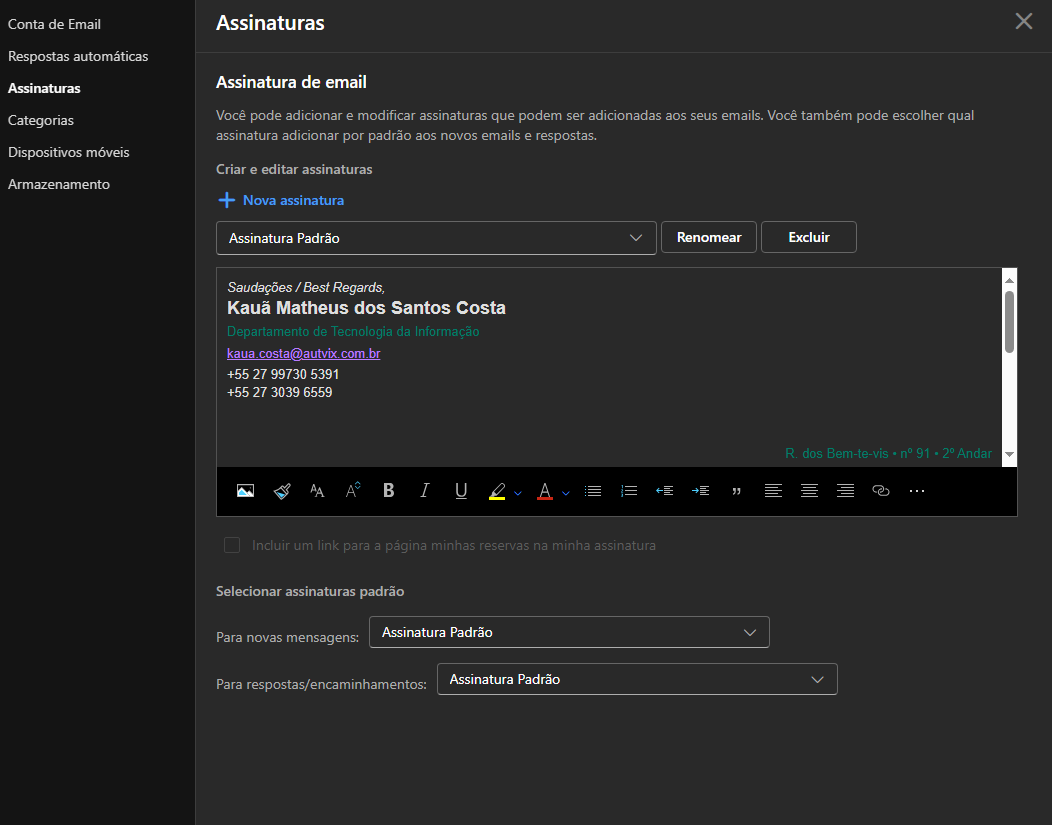
Task: Show more formatting options ellipsis
Action: pyautogui.click(x=917, y=491)
